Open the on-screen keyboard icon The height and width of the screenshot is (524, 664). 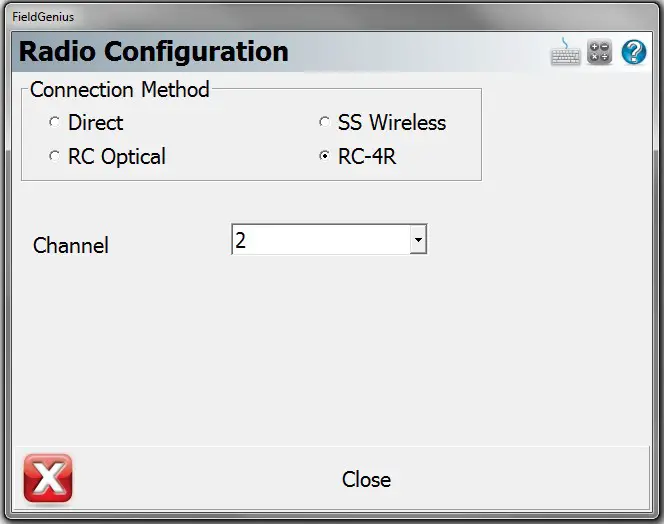pyautogui.click(x=566, y=52)
